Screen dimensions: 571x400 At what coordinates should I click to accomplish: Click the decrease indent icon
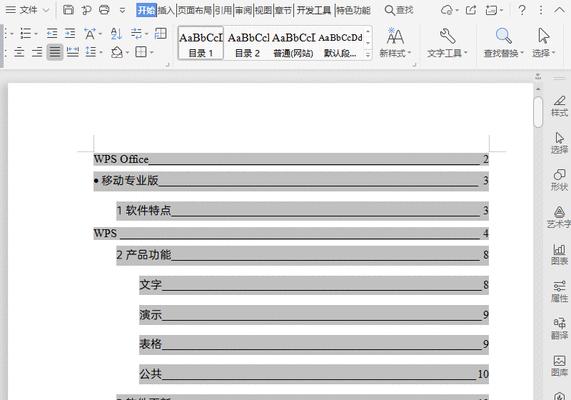coord(52,34)
